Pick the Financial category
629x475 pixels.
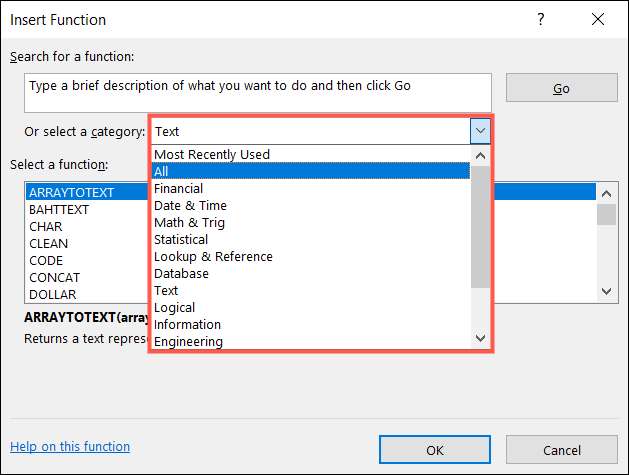tap(178, 188)
